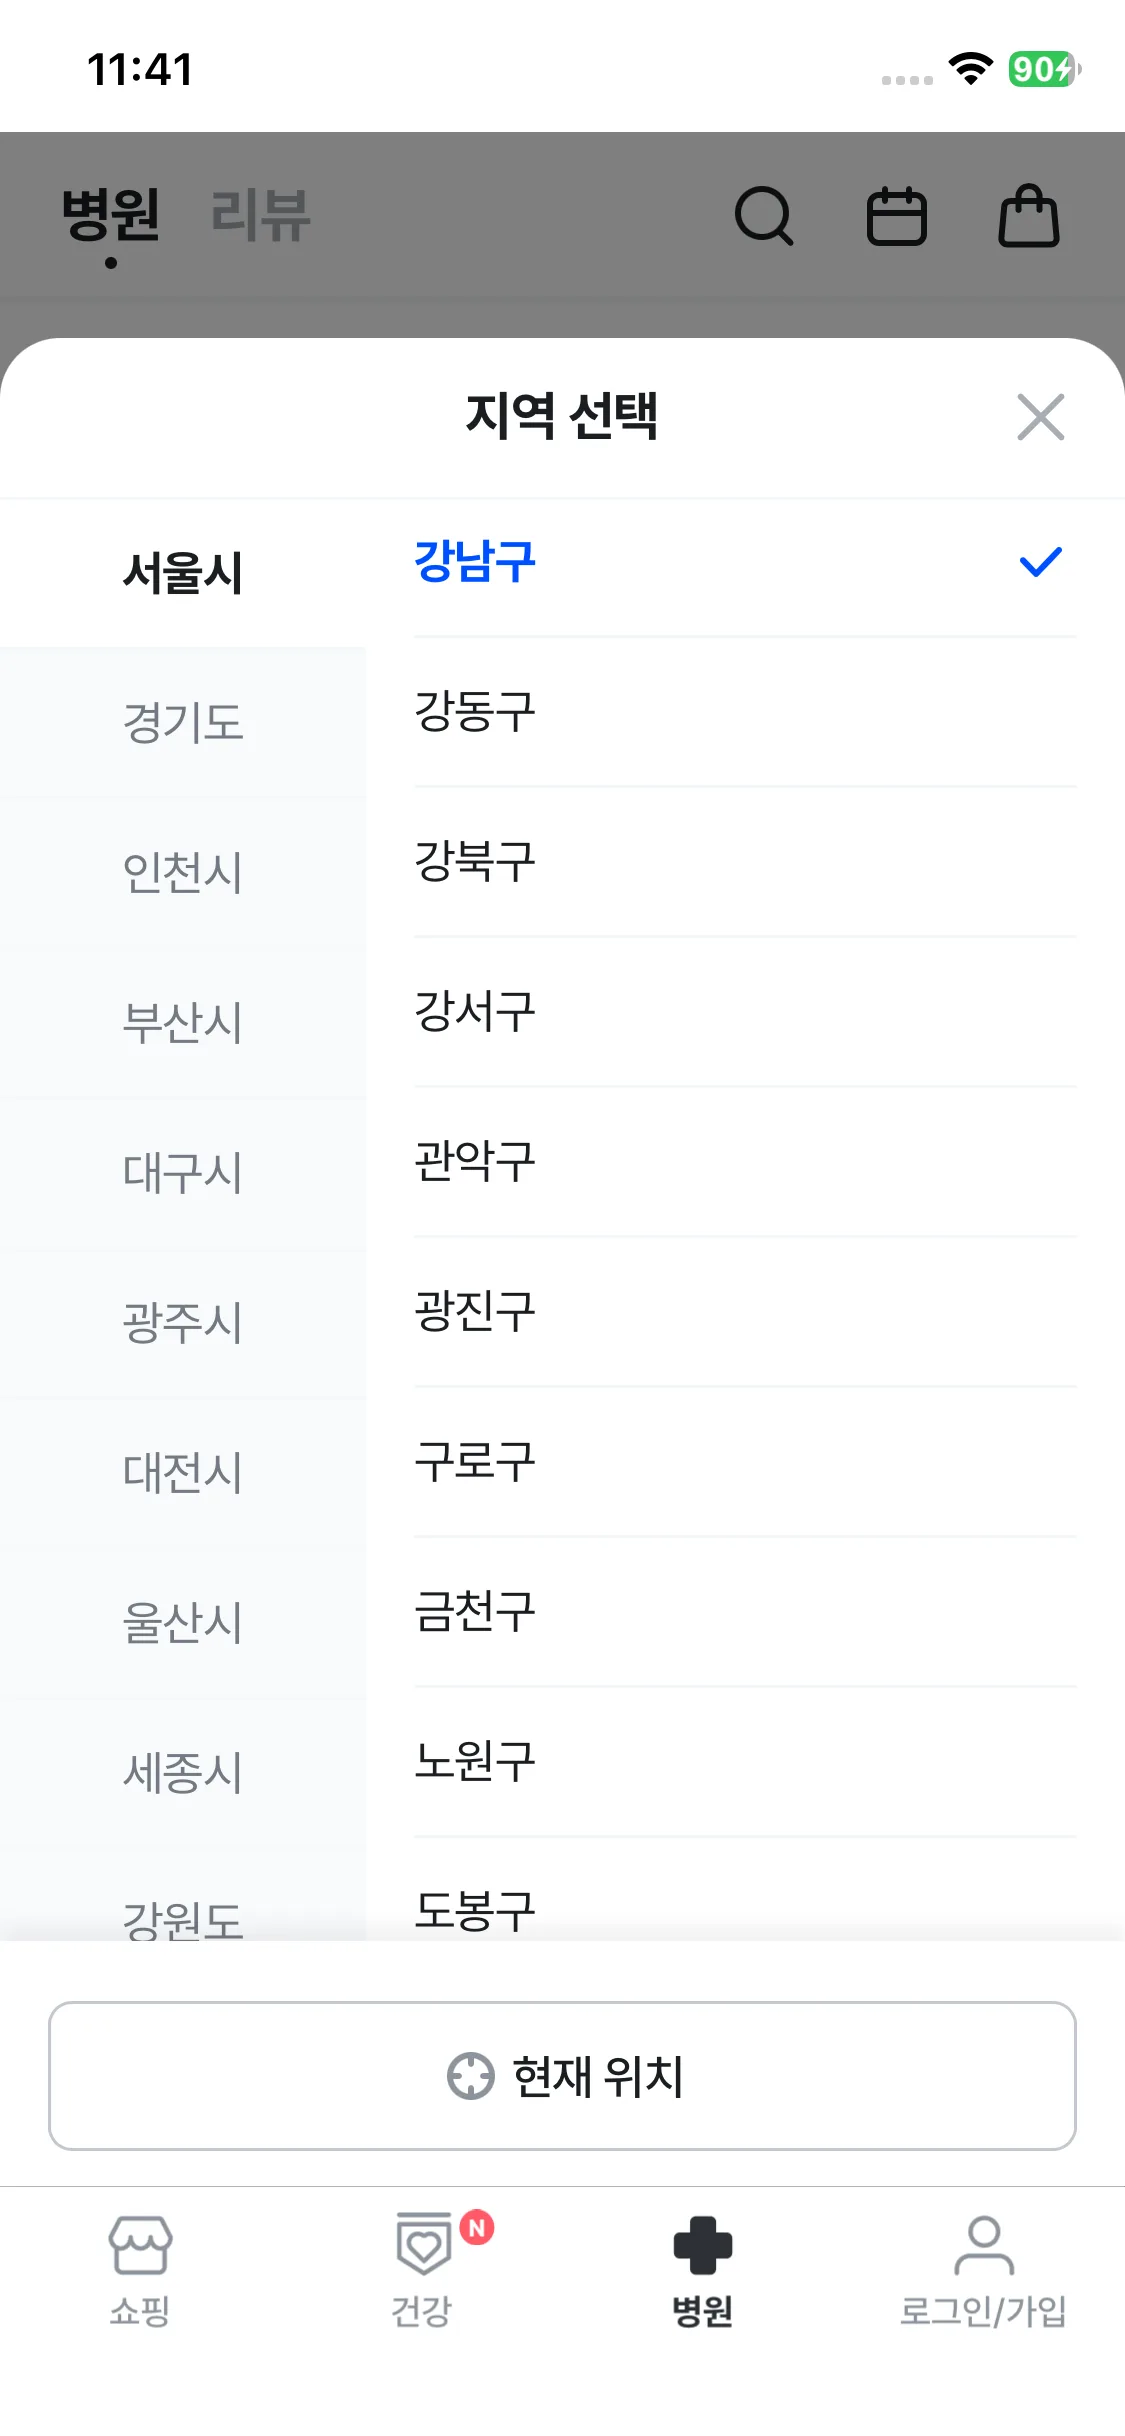
Task: Select the 강남구 district label
Action: coord(476,562)
